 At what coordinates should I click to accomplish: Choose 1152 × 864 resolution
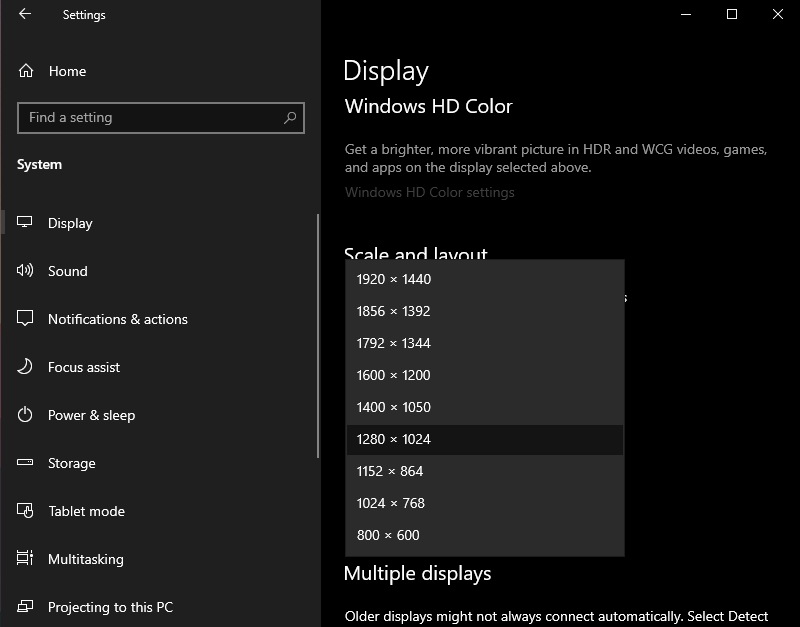(x=485, y=471)
